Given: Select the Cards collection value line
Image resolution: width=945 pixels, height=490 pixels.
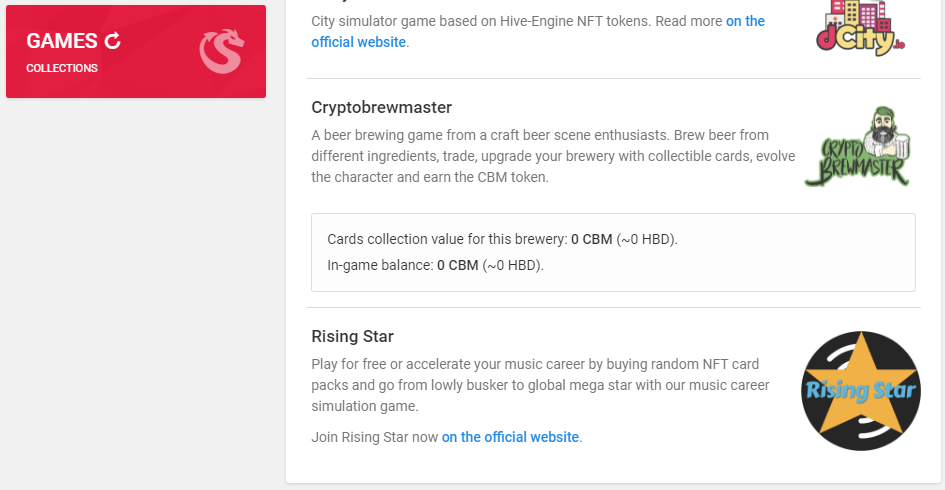Looking at the screenshot, I should pos(502,239).
